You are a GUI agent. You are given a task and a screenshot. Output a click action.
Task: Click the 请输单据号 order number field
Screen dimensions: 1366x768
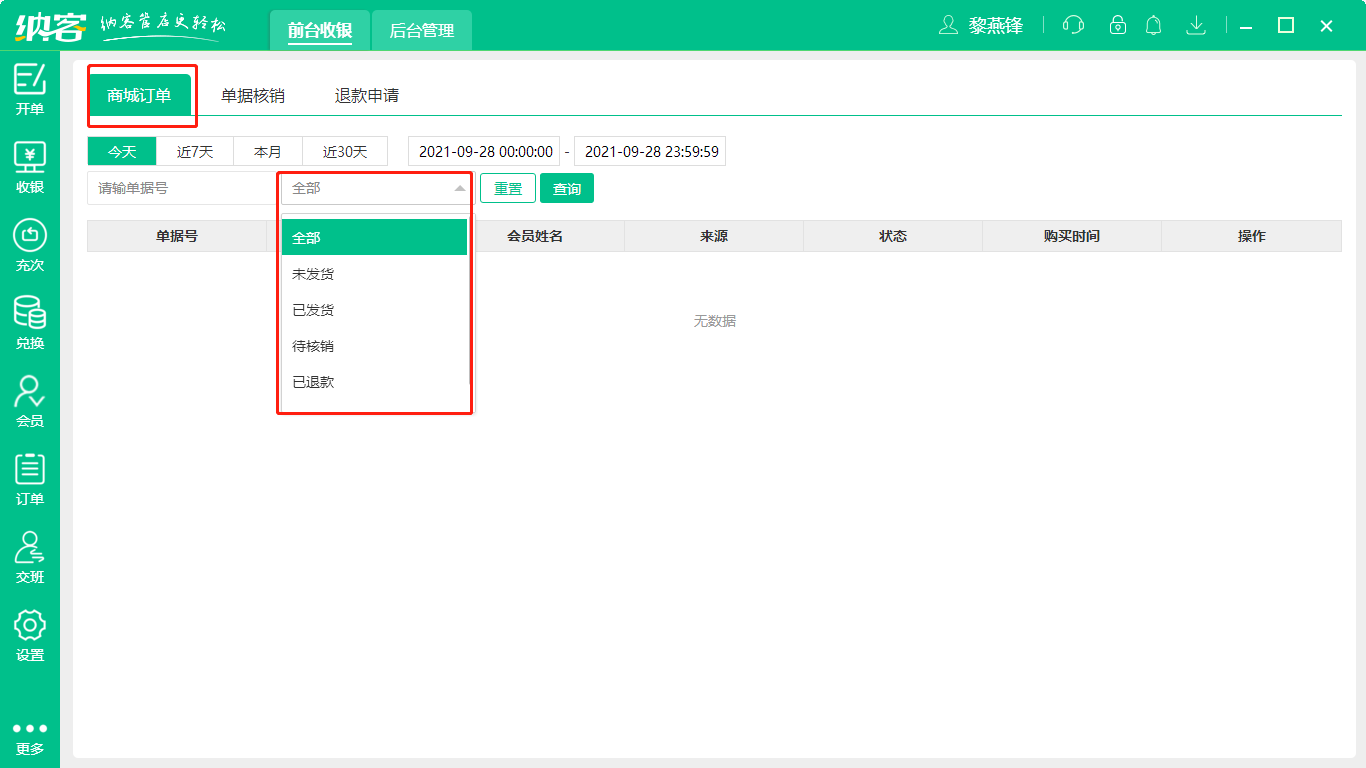pyautogui.click(x=182, y=188)
